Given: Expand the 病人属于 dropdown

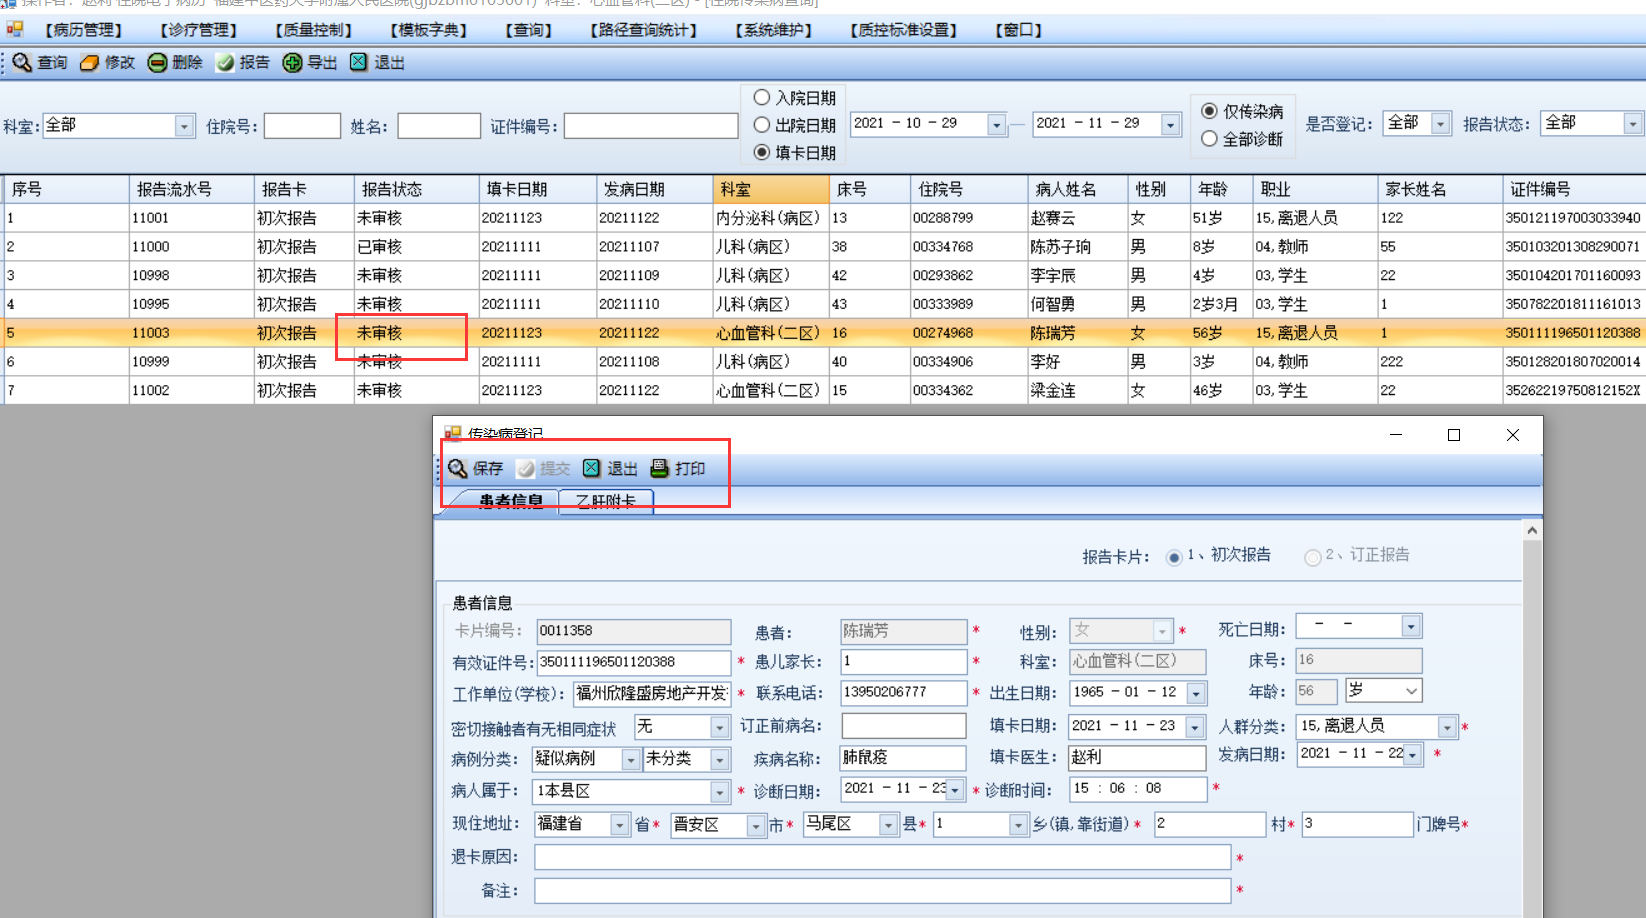Looking at the screenshot, I should coord(720,792).
